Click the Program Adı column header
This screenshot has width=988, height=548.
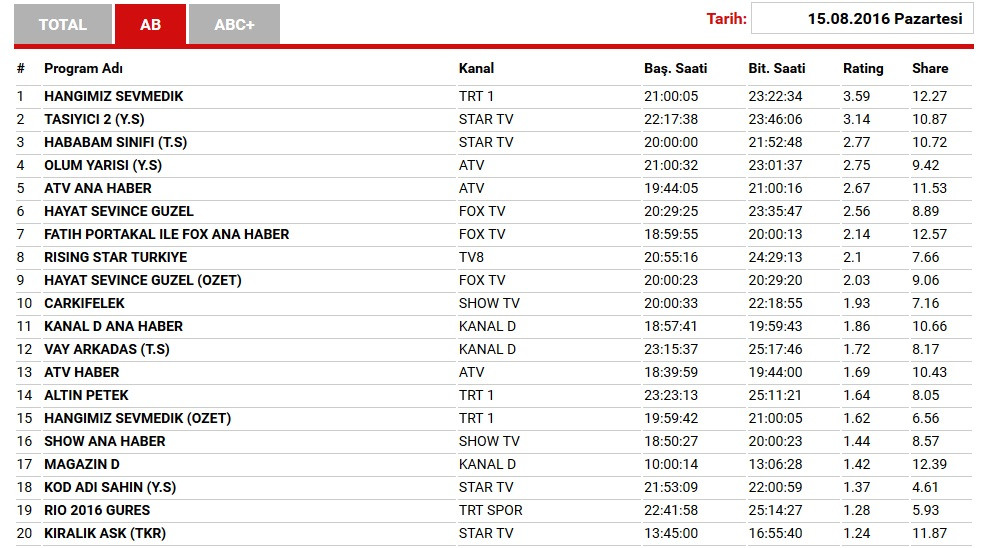click(x=83, y=68)
